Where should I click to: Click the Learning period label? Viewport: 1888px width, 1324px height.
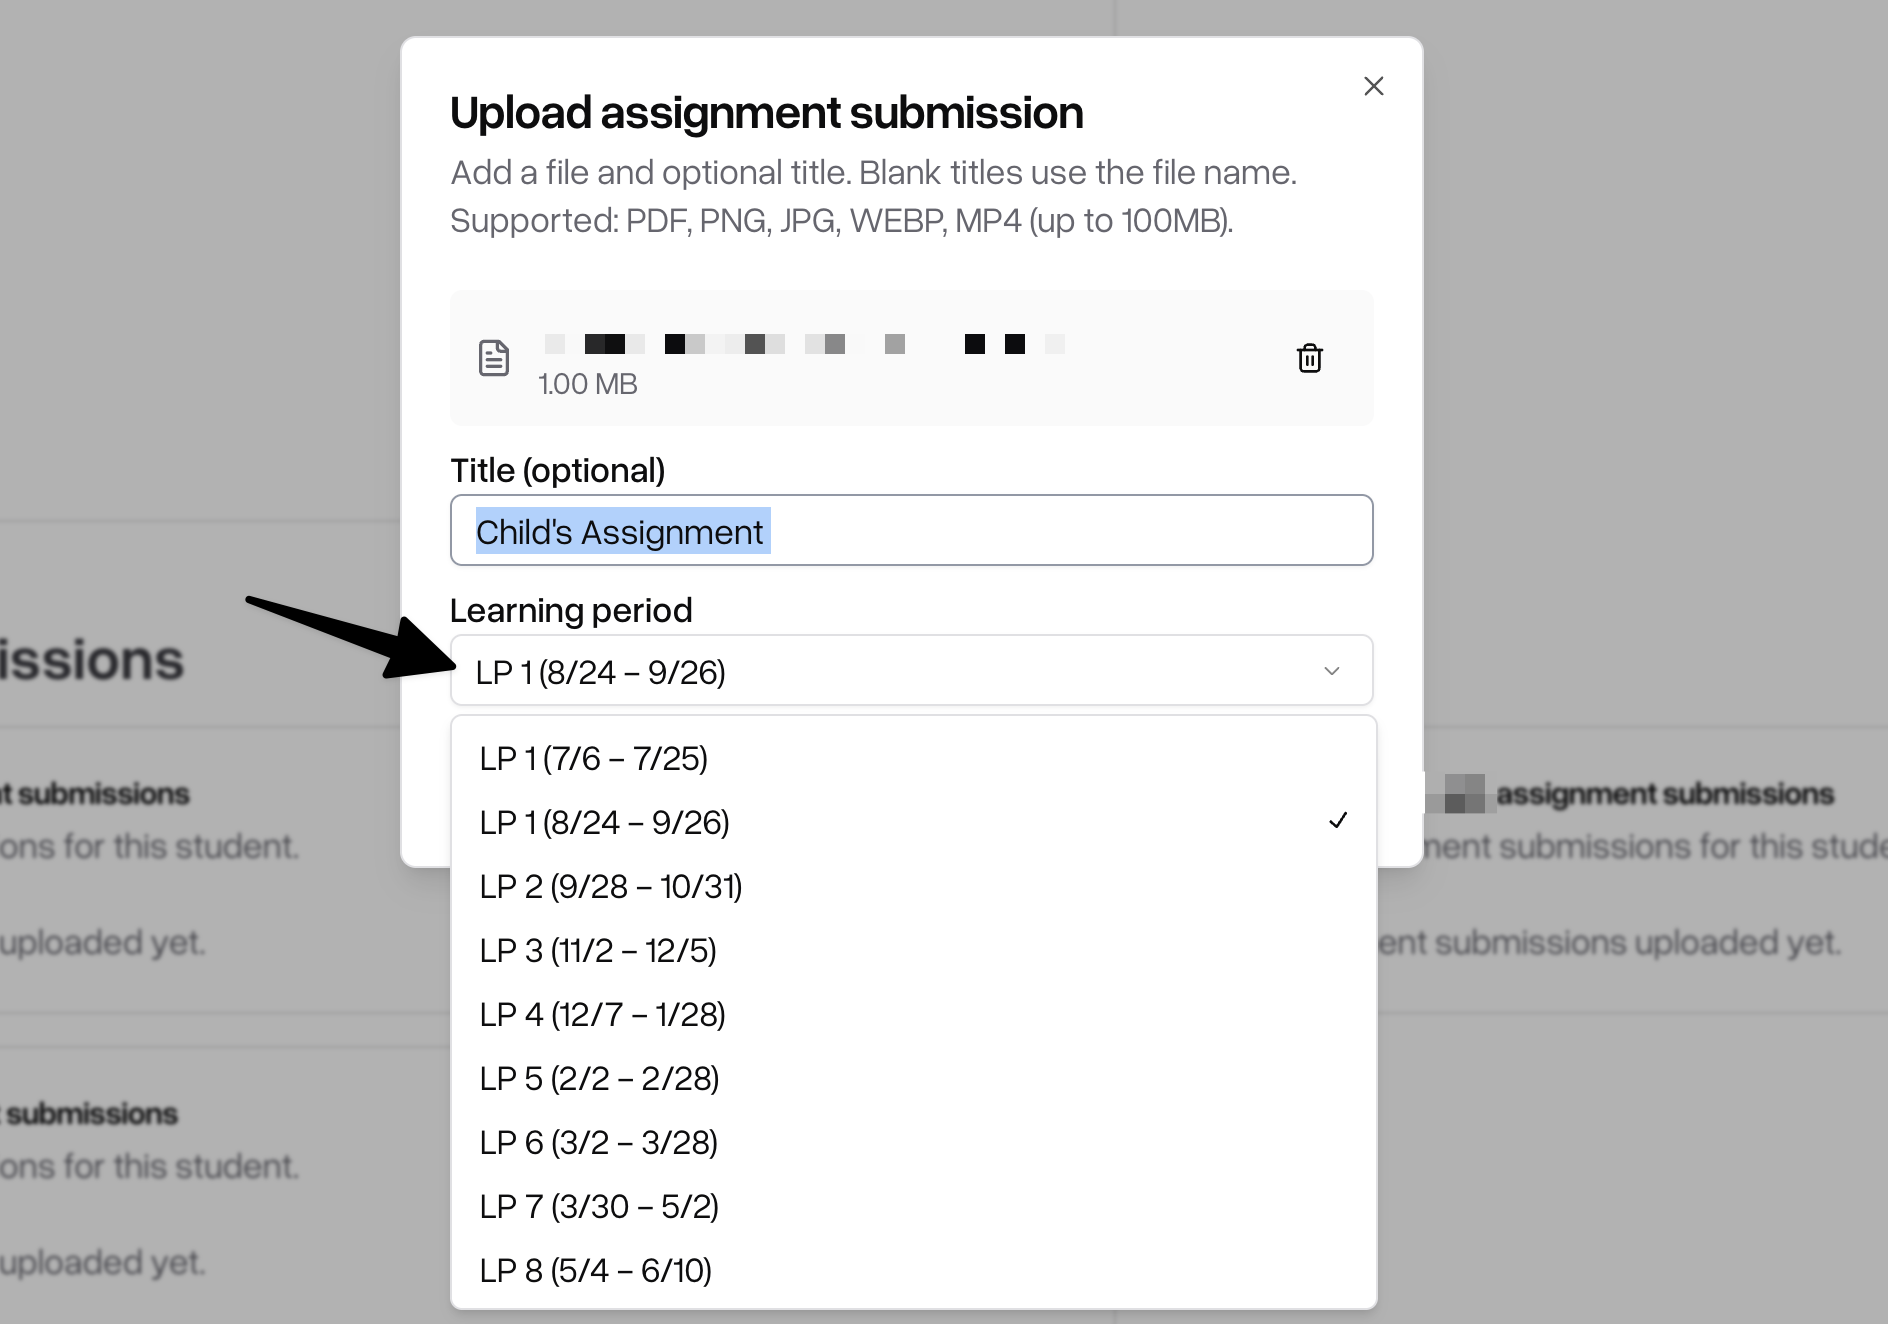(571, 610)
